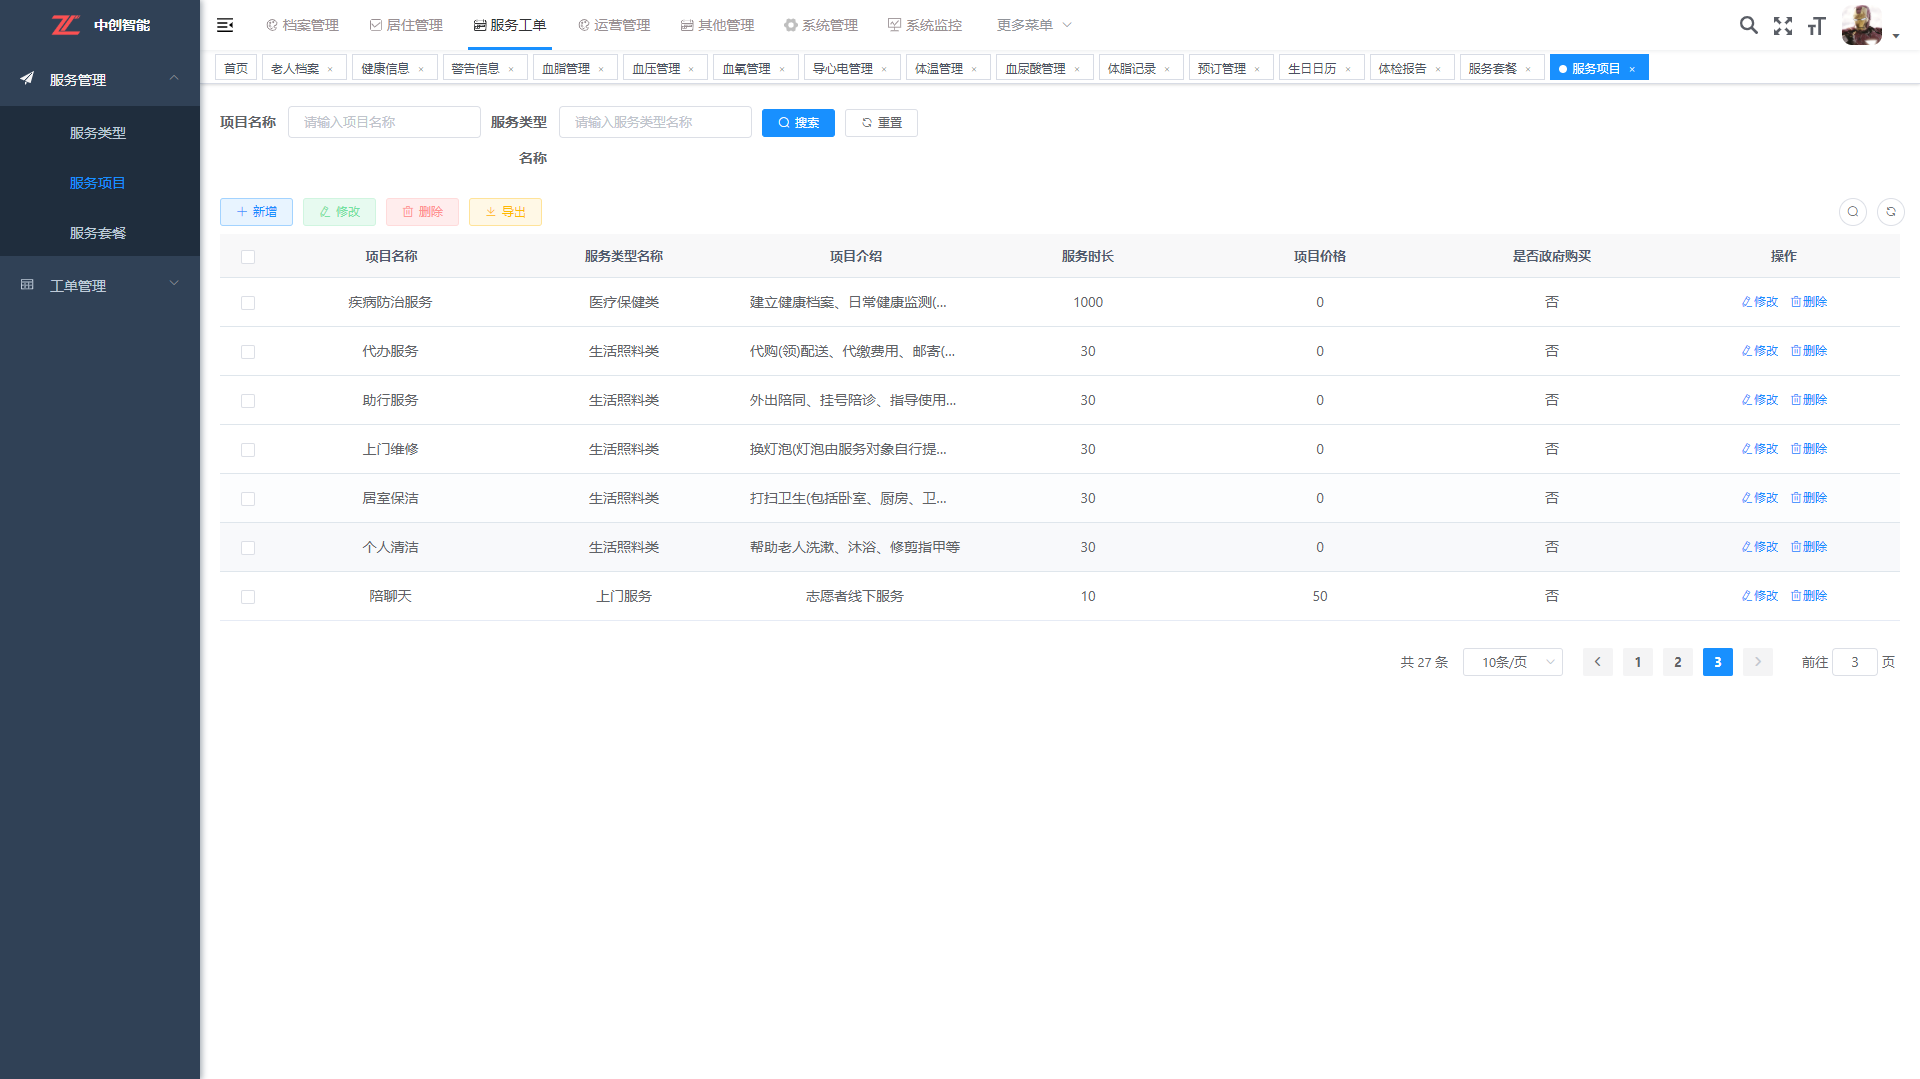The height and width of the screenshot is (1079, 1920).
Task: Go to previous page arrow
Action: click(1597, 662)
